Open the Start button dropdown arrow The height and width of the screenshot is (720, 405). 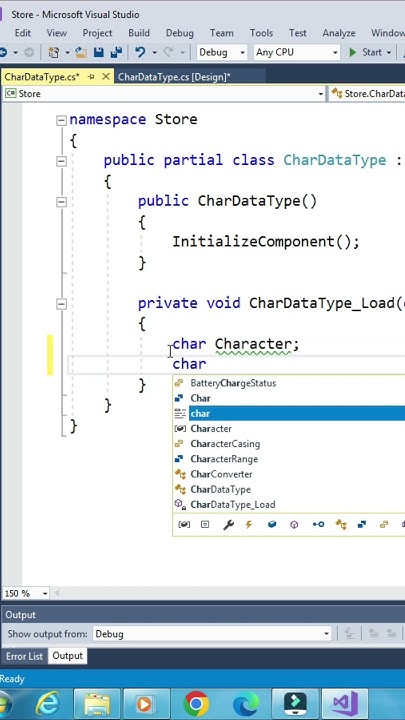coord(389,53)
